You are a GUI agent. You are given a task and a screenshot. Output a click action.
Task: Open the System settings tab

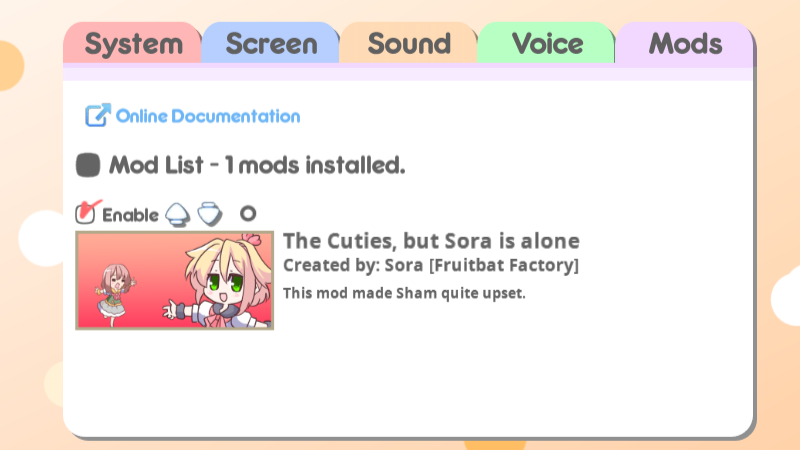point(133,43)
